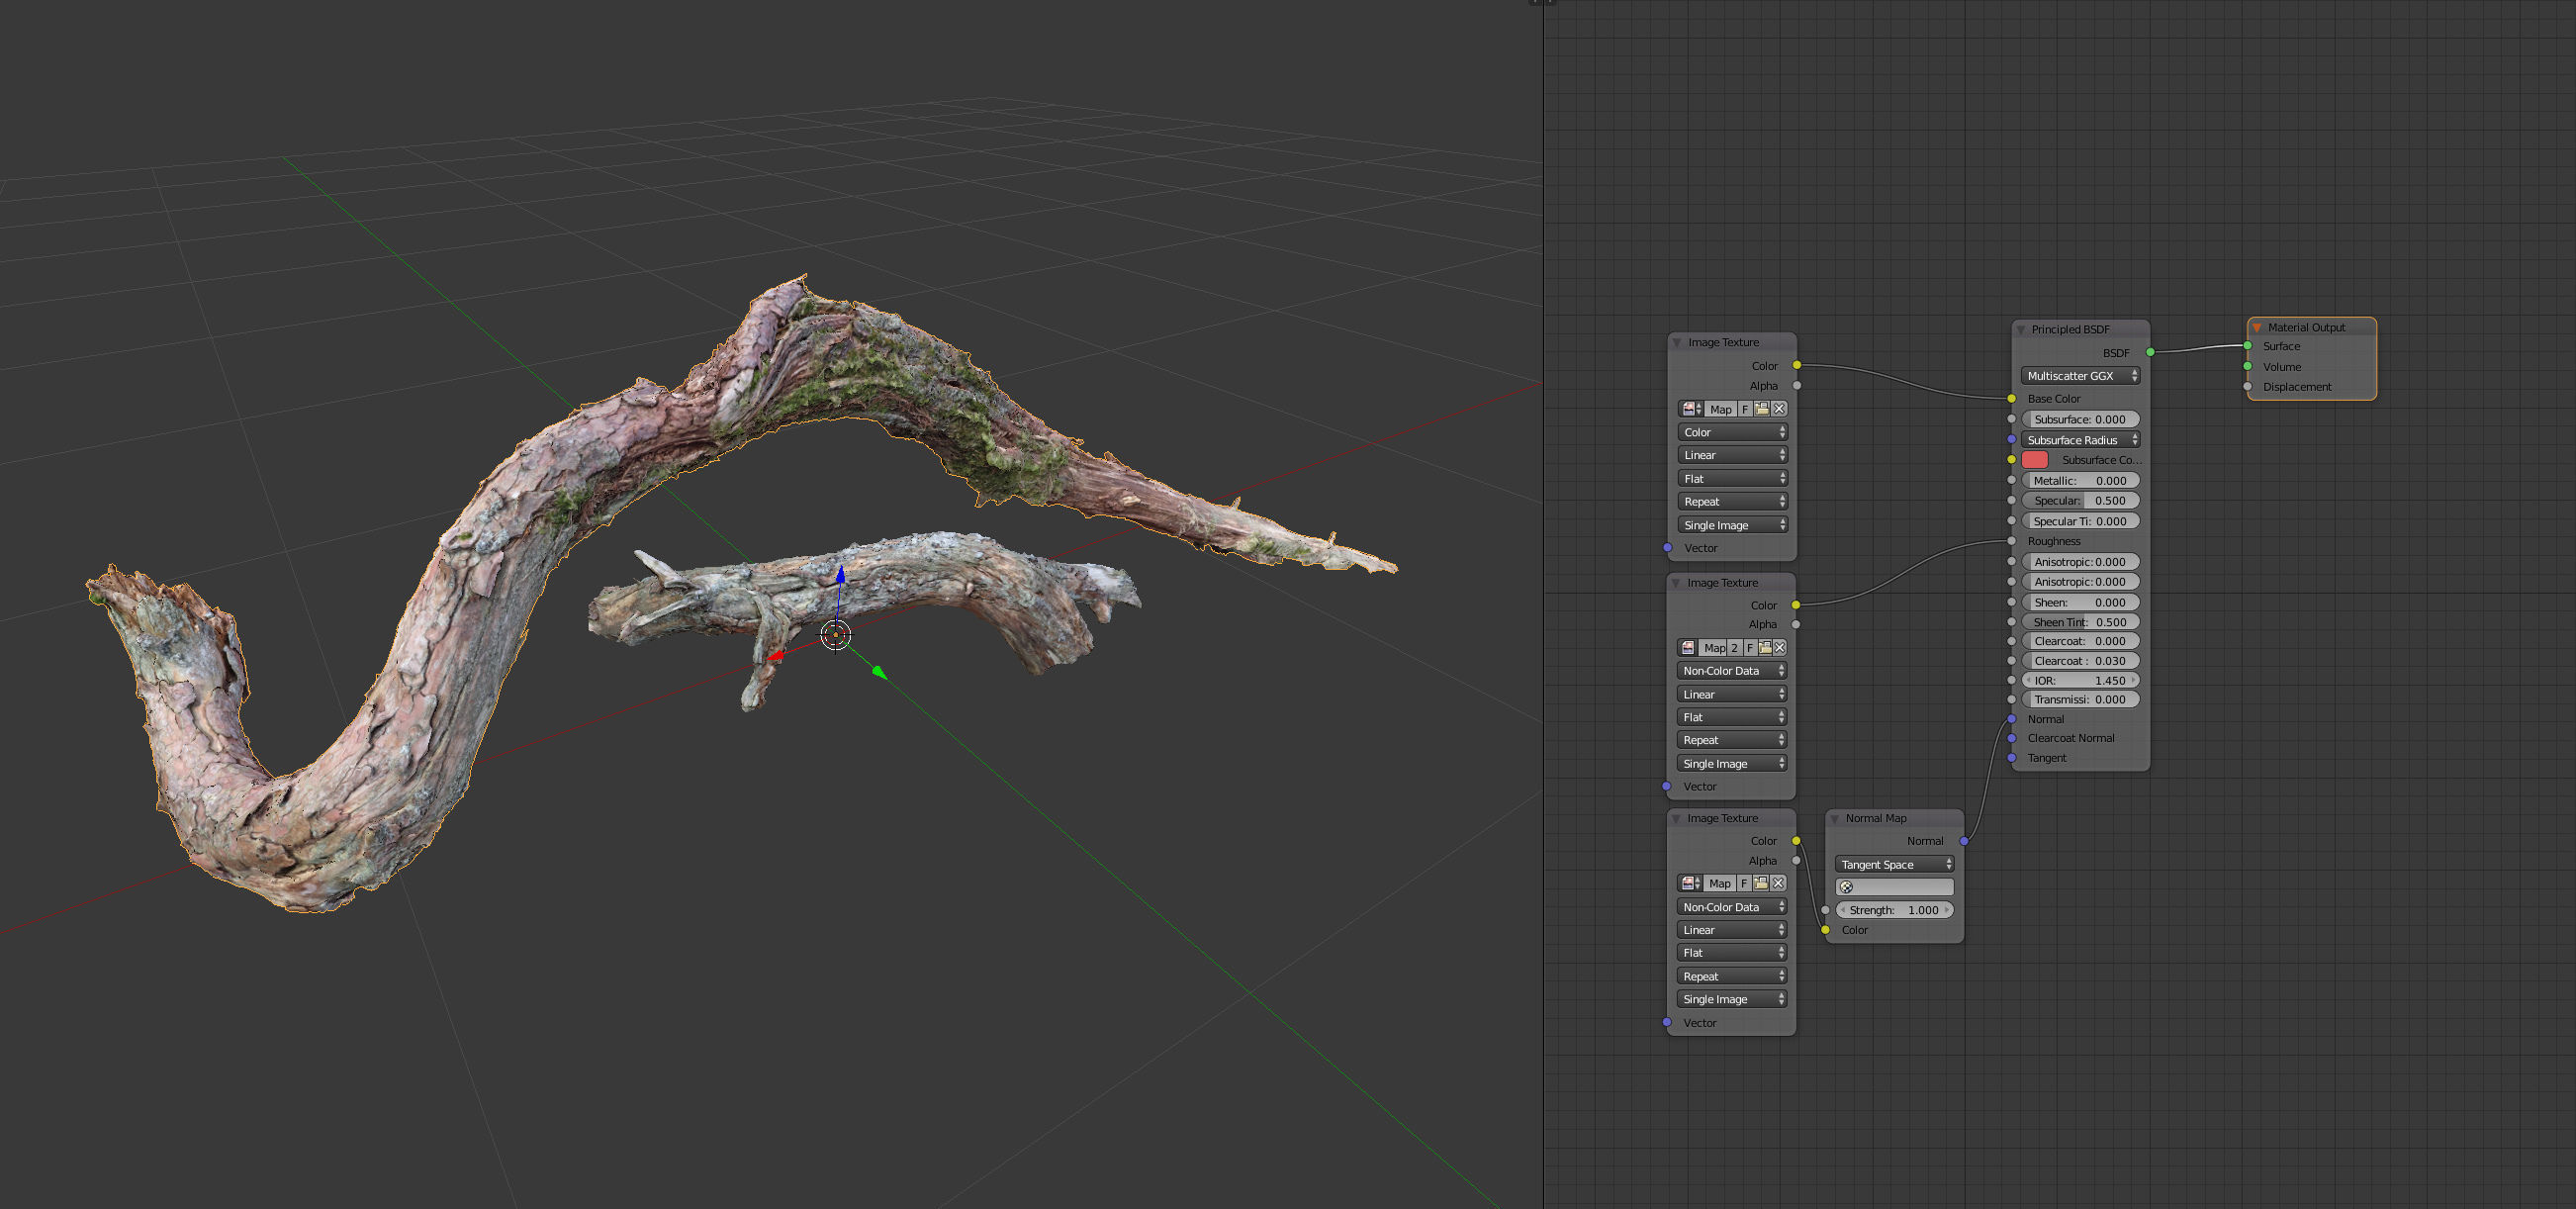Click the X icon on the top Image Texture node
Image resolution: width=2576 pixels, height=1209 pixels.
click(1780, 409)
